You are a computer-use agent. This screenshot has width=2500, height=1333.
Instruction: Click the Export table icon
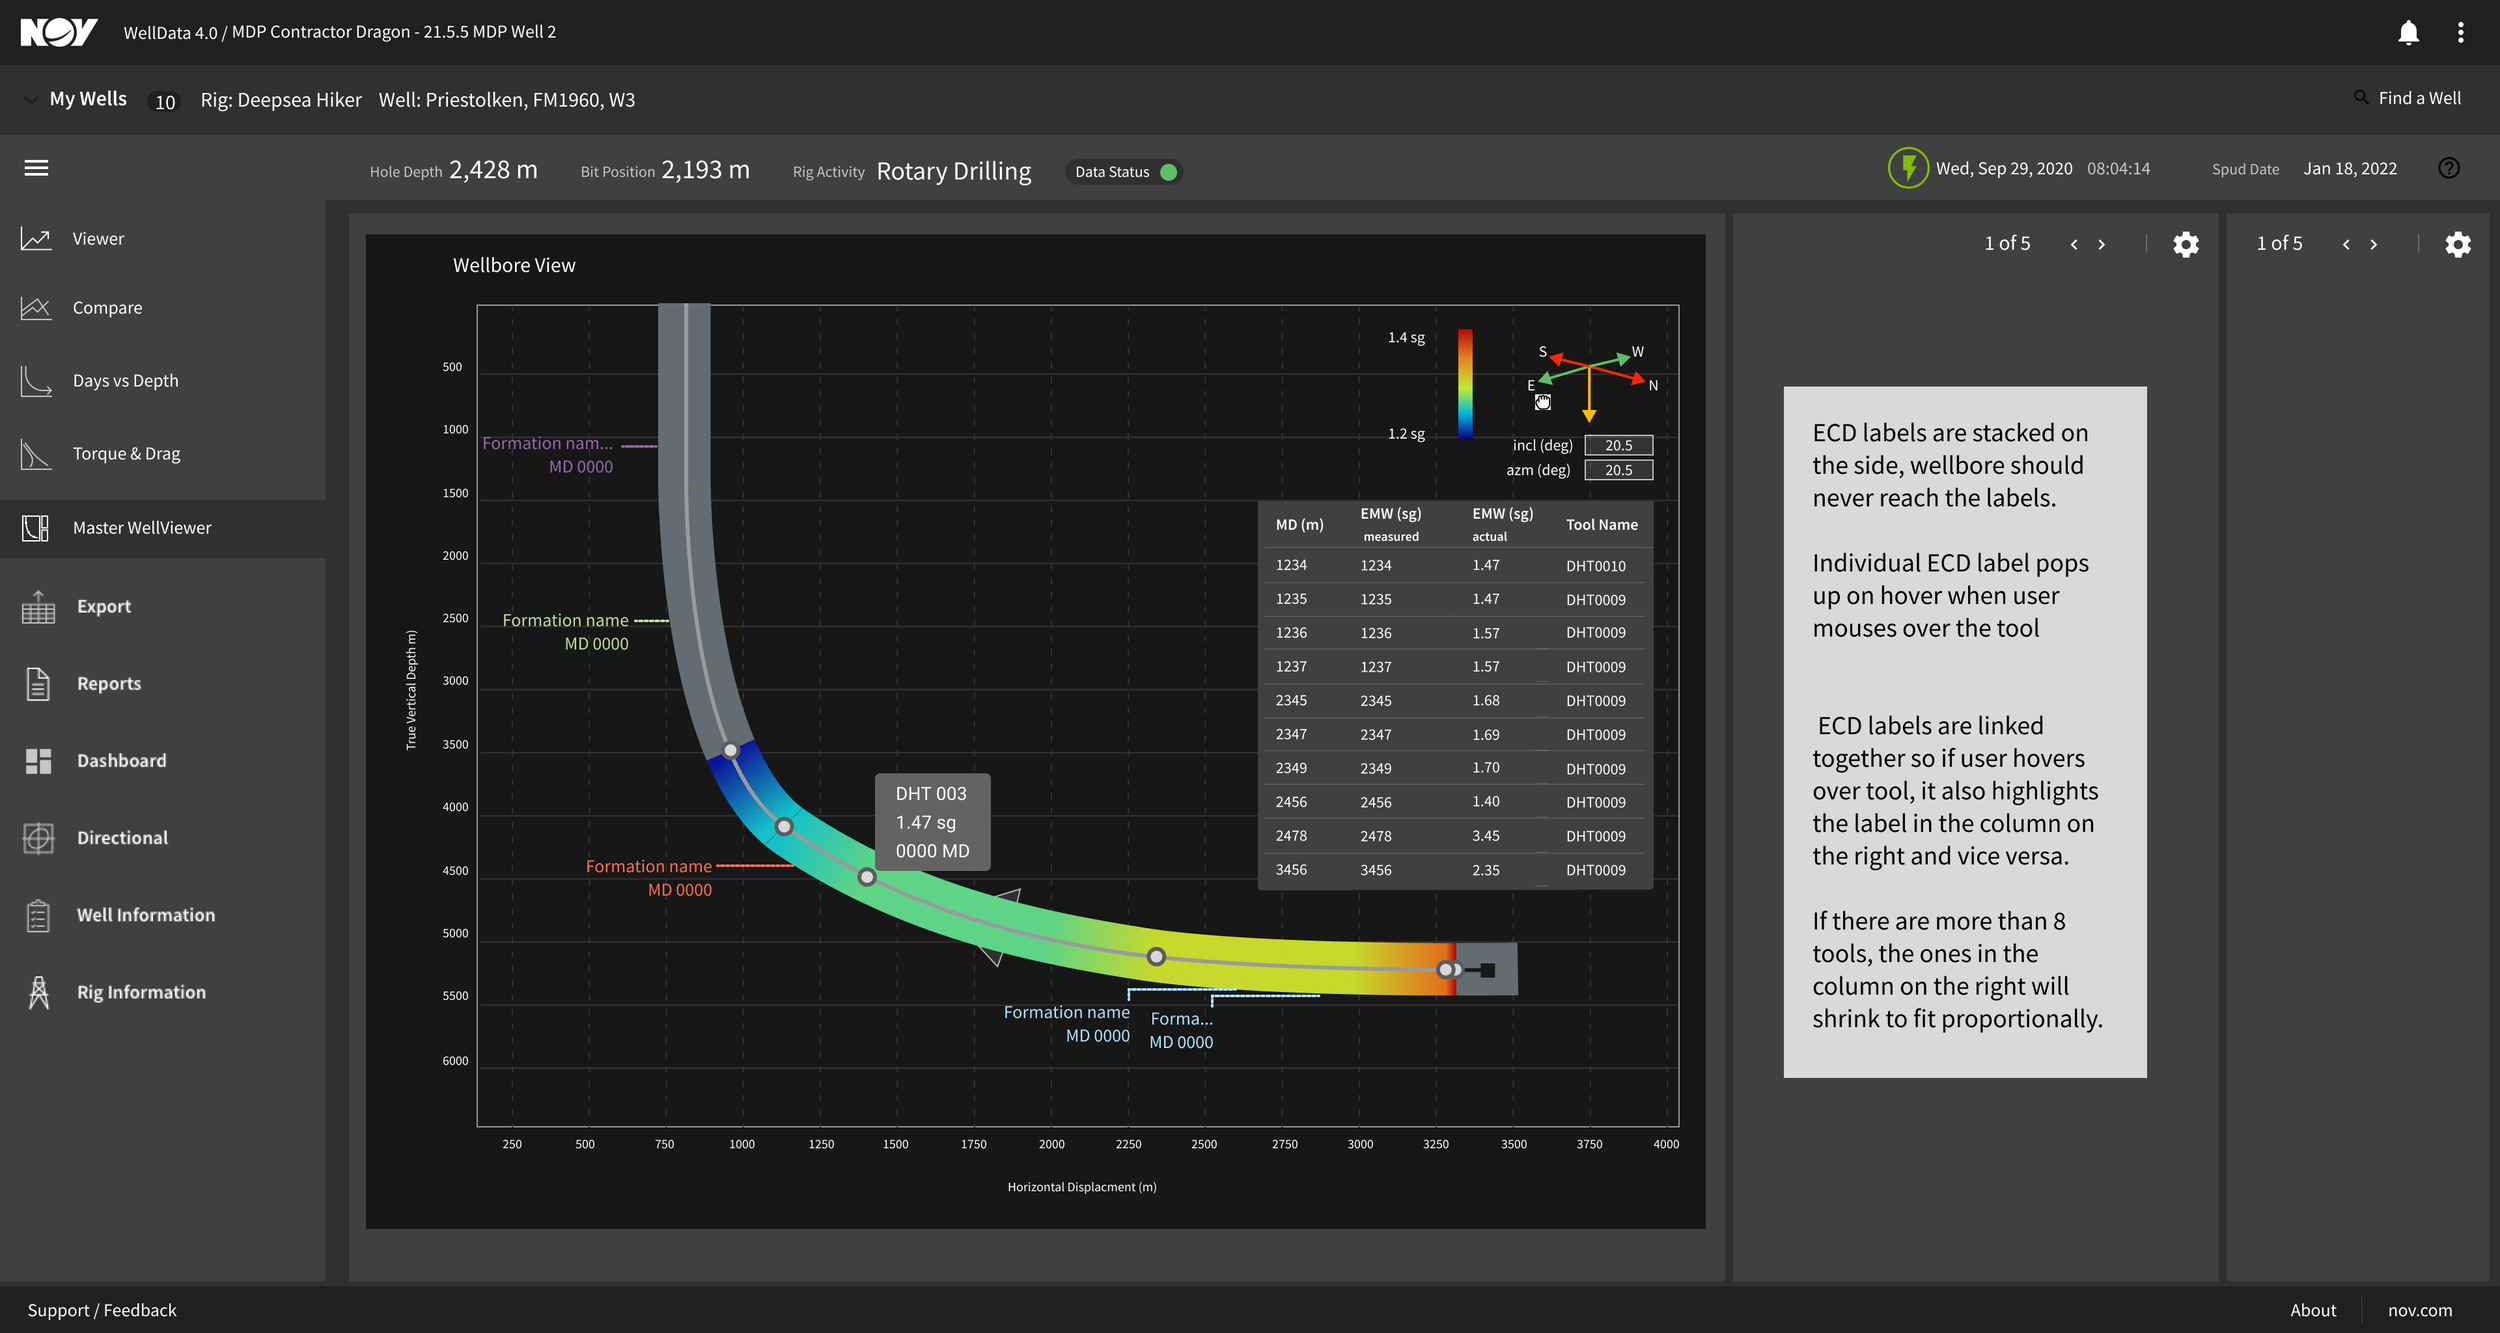point(38,606)
